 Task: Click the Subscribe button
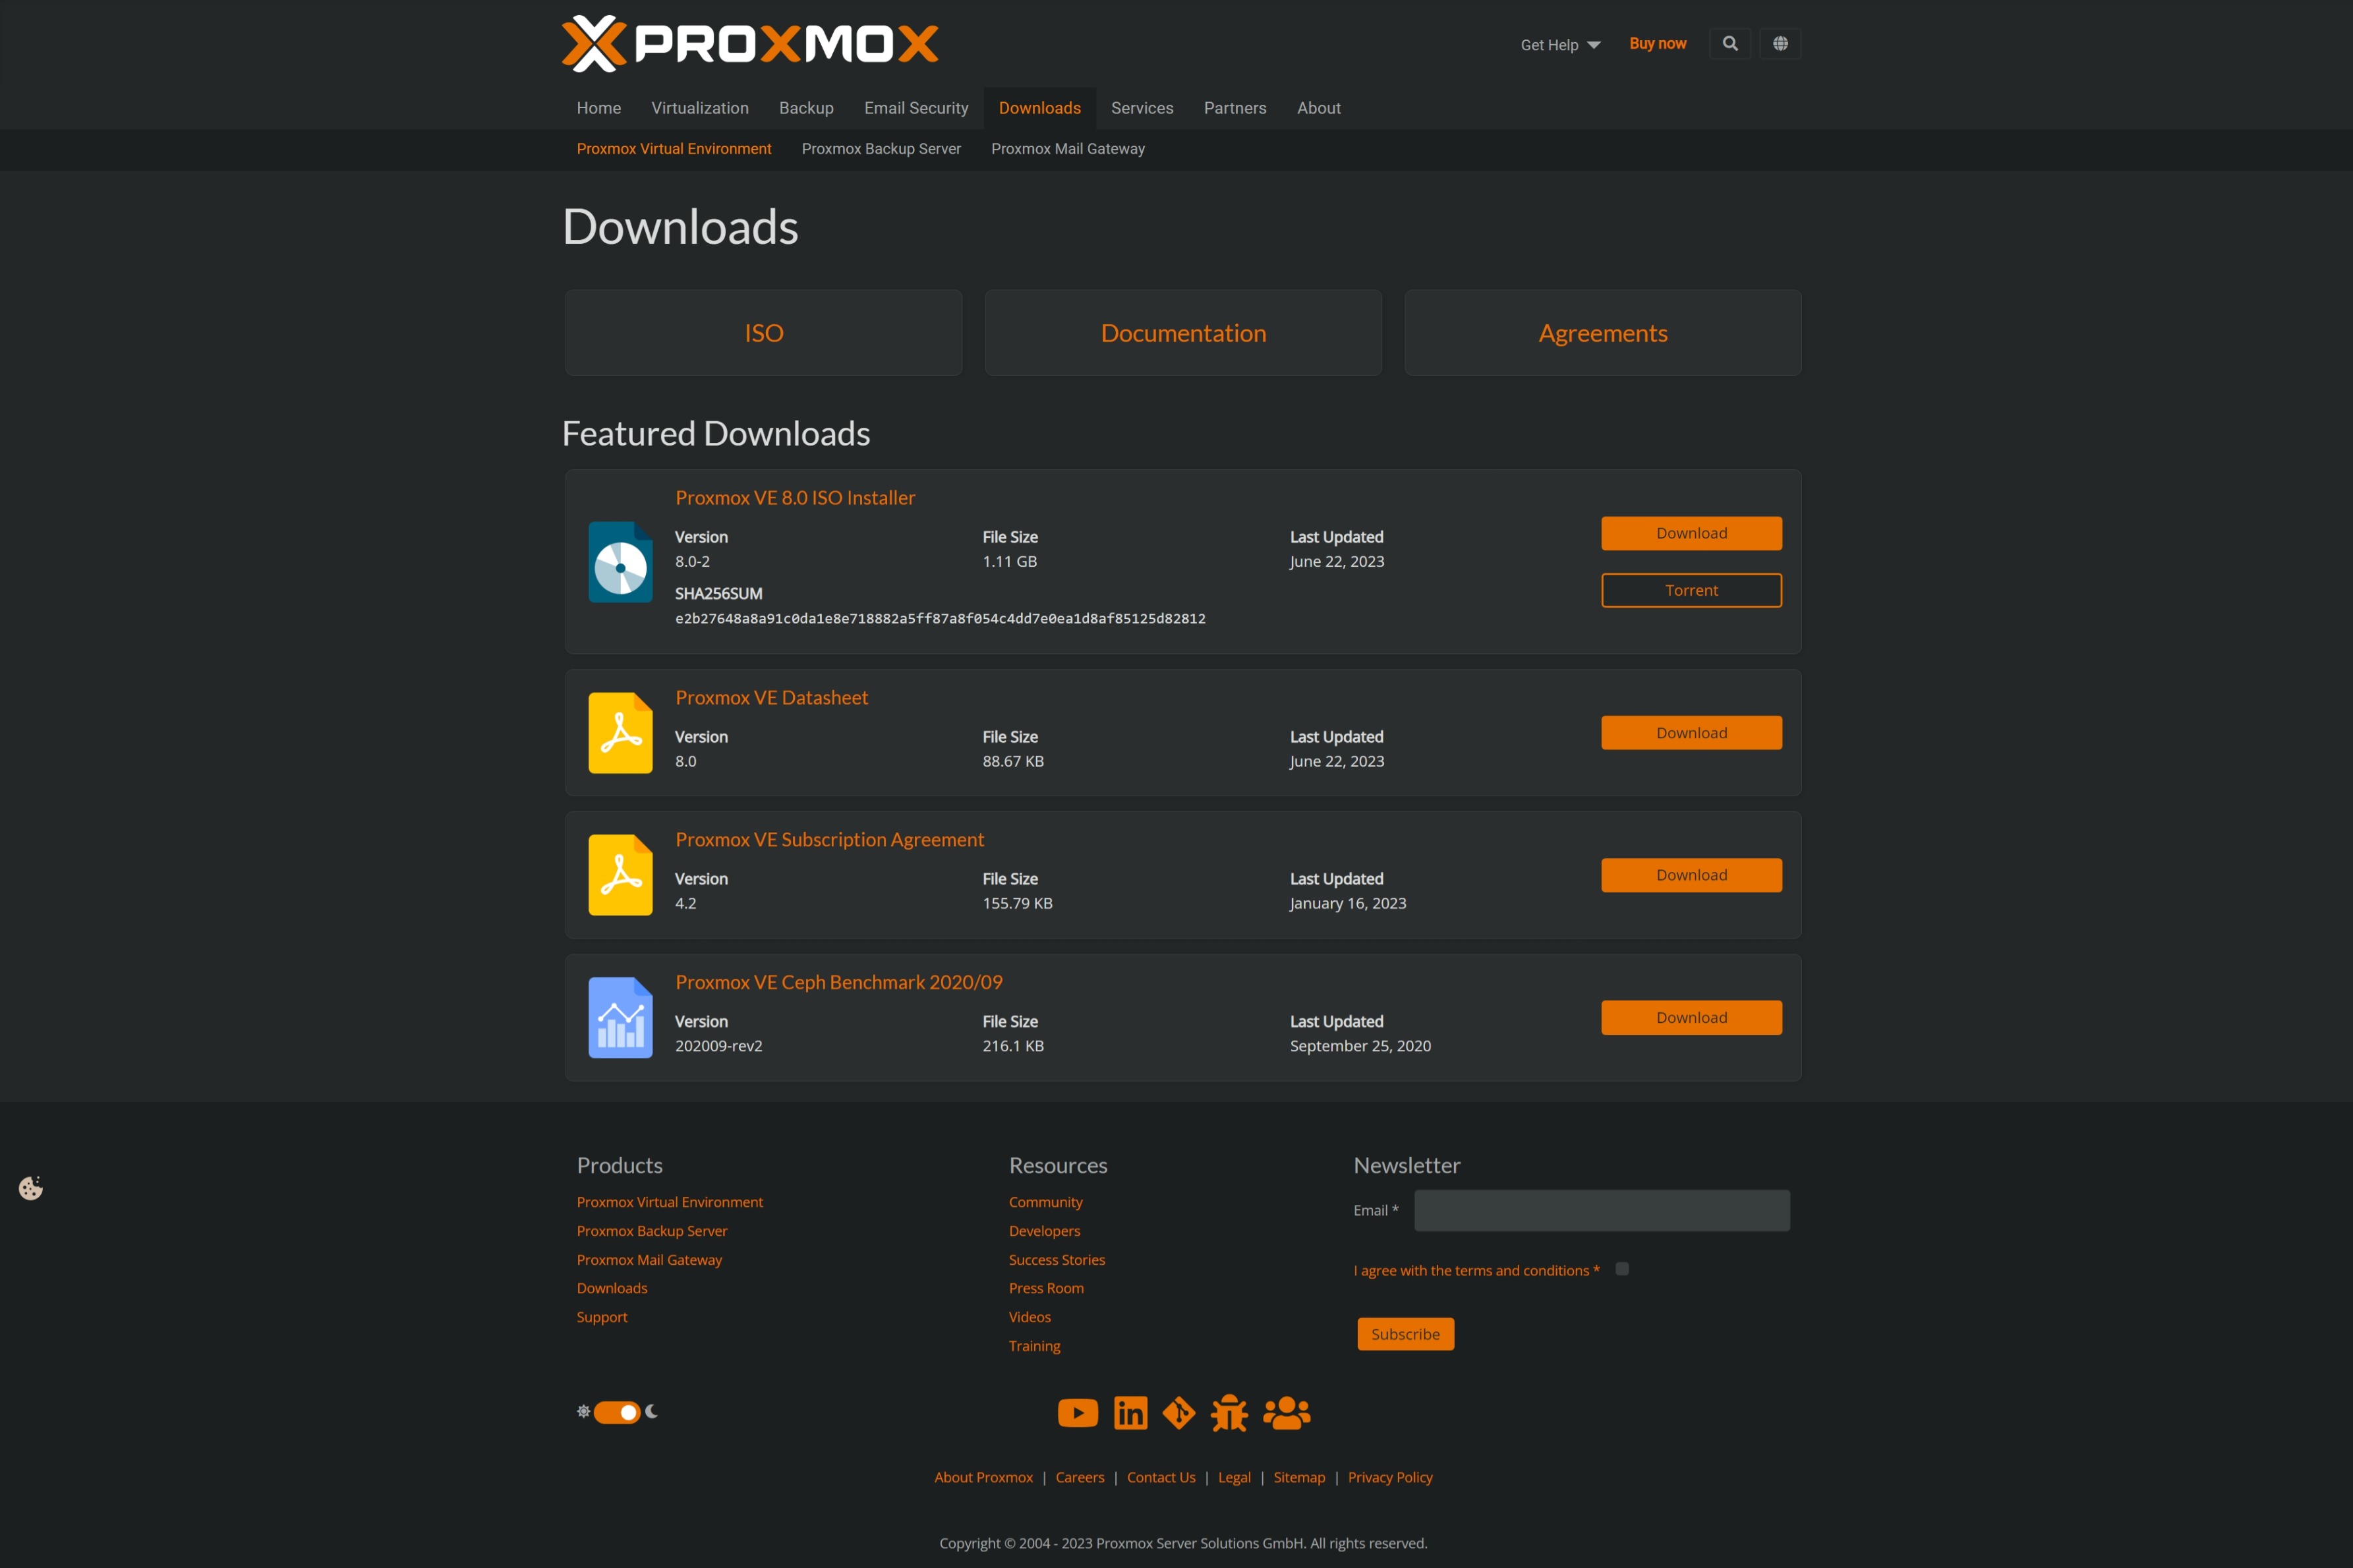click(x=1406, y=1334)
